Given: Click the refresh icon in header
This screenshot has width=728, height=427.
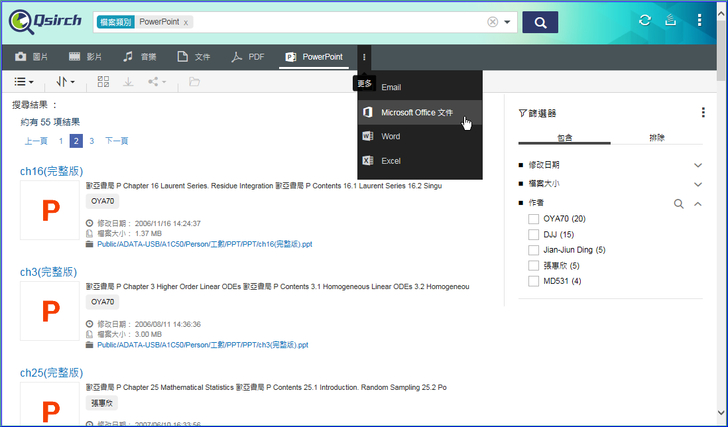Looking at the screenshot, I should coord(645,21).
